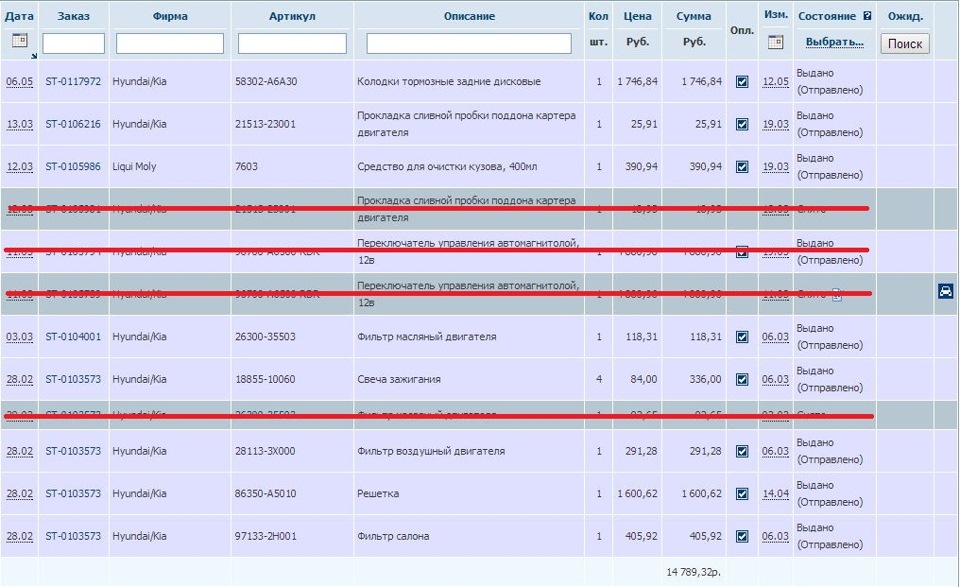Toggle paid checkbox for Фильтр салона row
This screenshot has height=587, width=960.
coord(742,537)
